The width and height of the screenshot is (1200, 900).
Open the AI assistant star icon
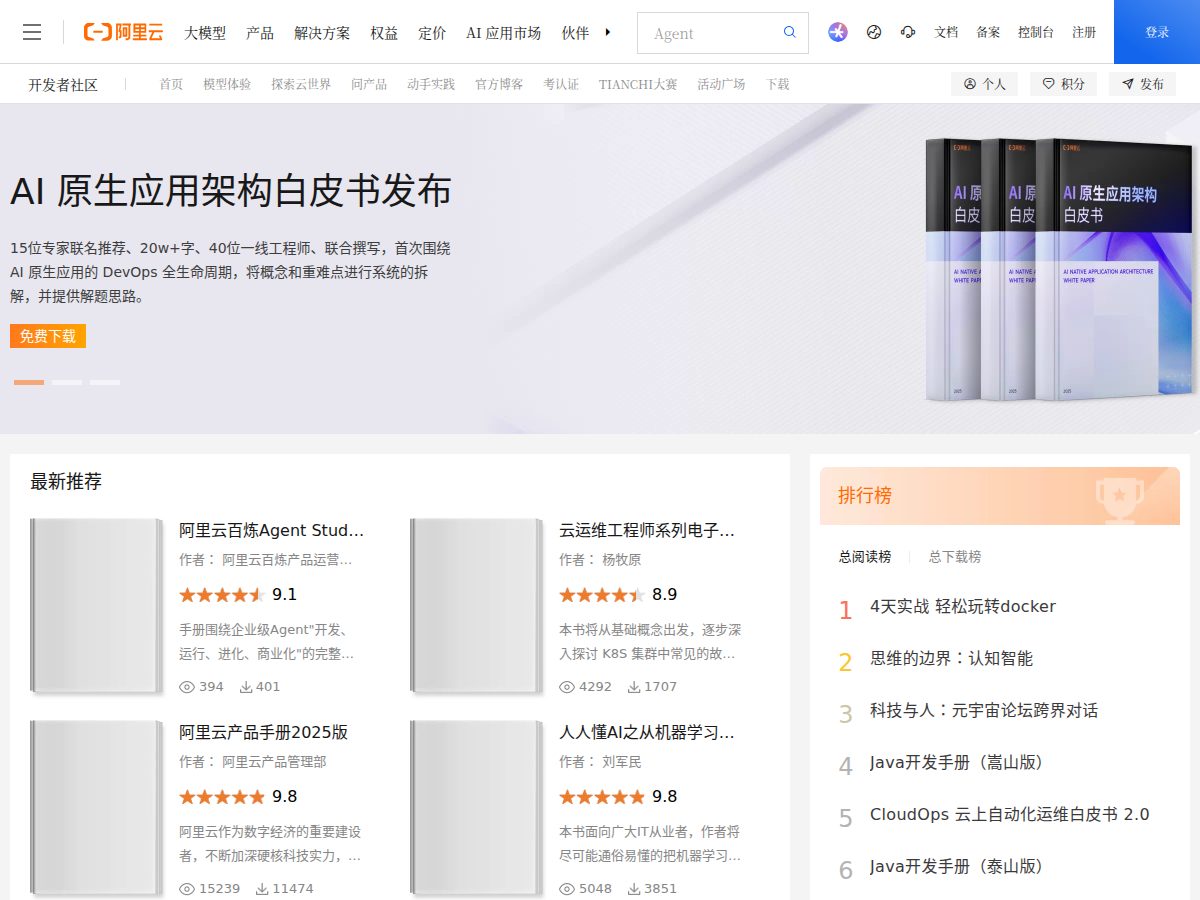pyautogui.click(x=838, y=32)
